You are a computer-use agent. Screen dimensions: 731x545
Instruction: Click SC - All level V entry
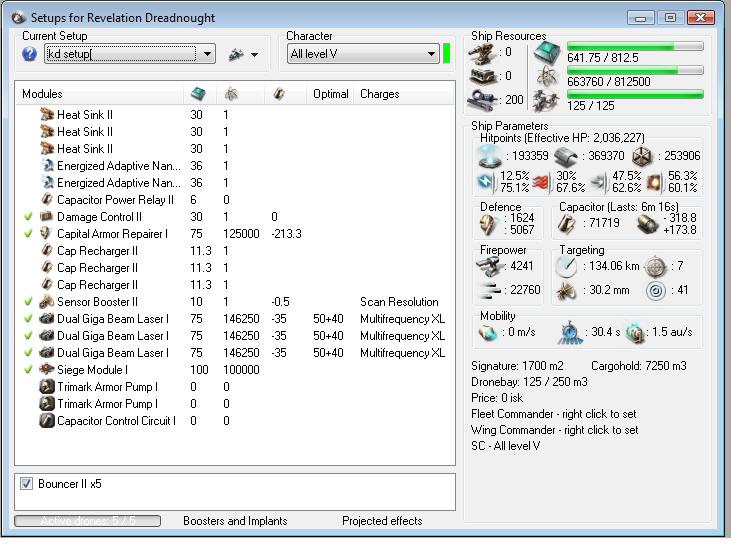click(x=505, y=446)
